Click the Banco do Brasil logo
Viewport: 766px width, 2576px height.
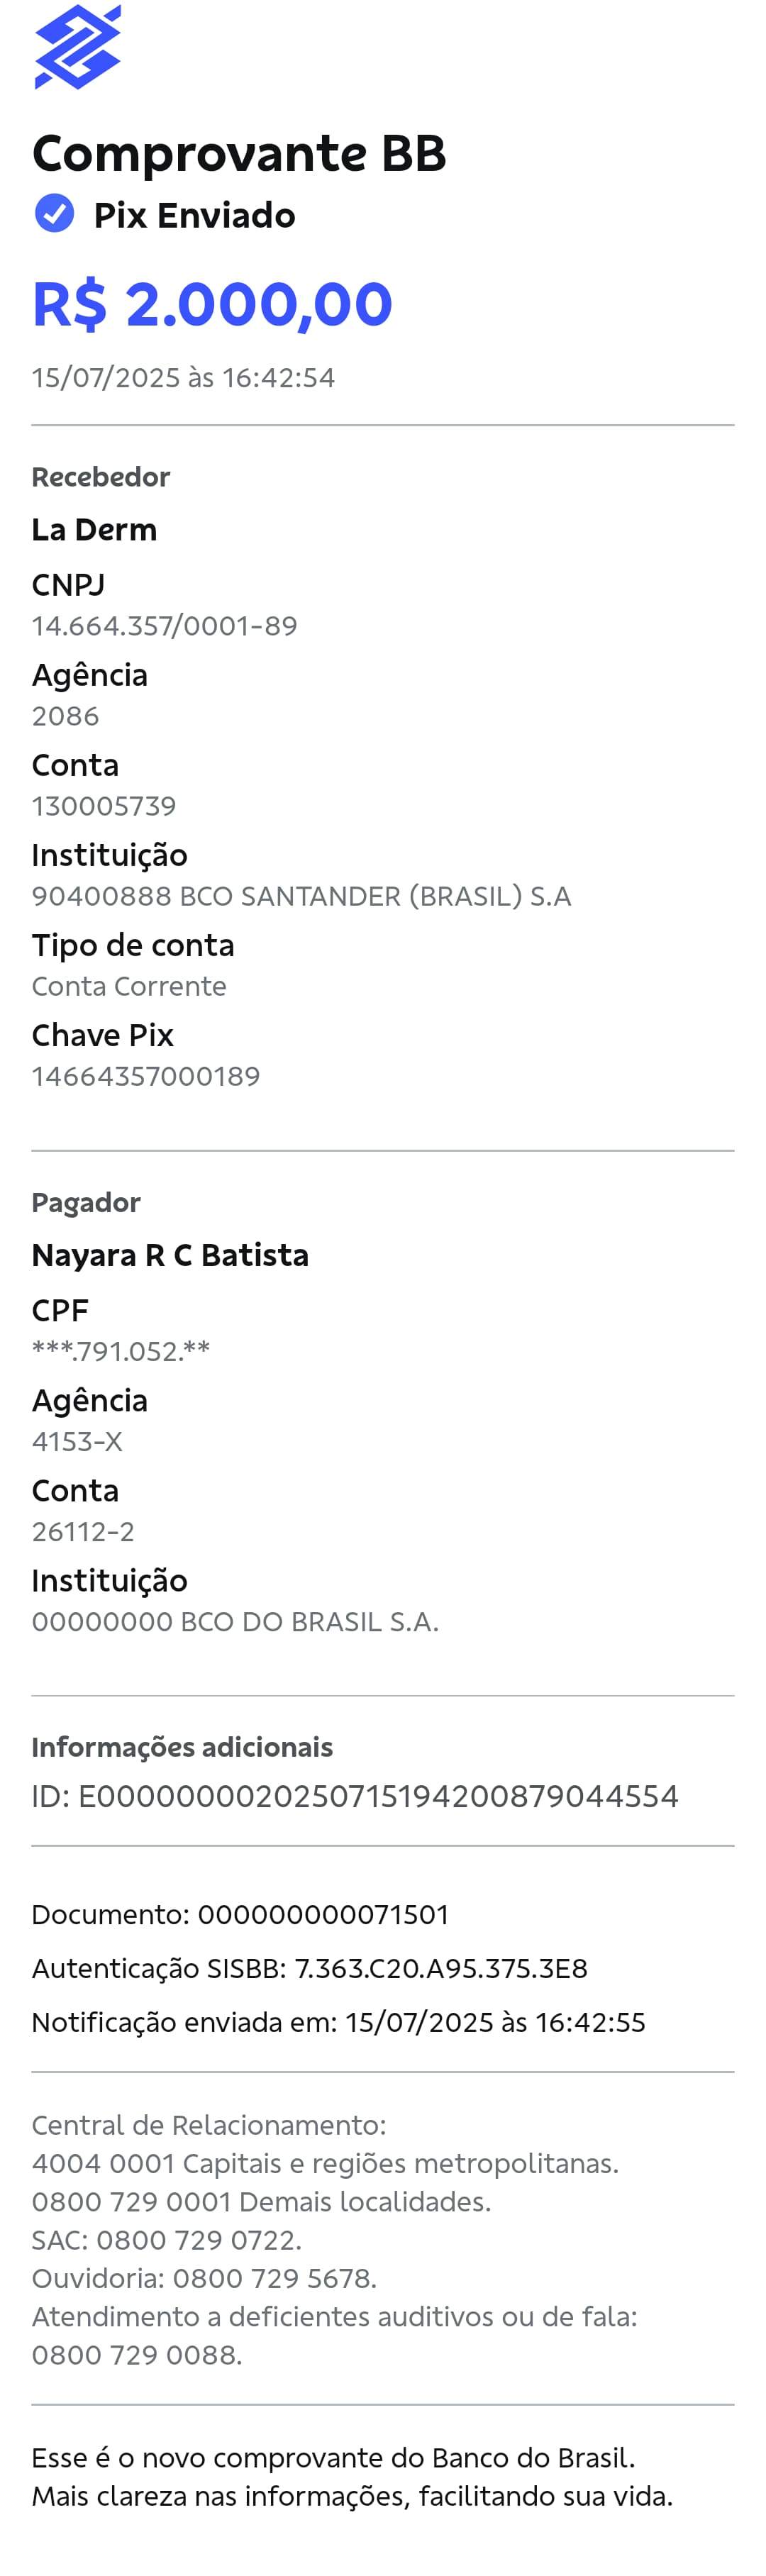(x=77, y=47)
